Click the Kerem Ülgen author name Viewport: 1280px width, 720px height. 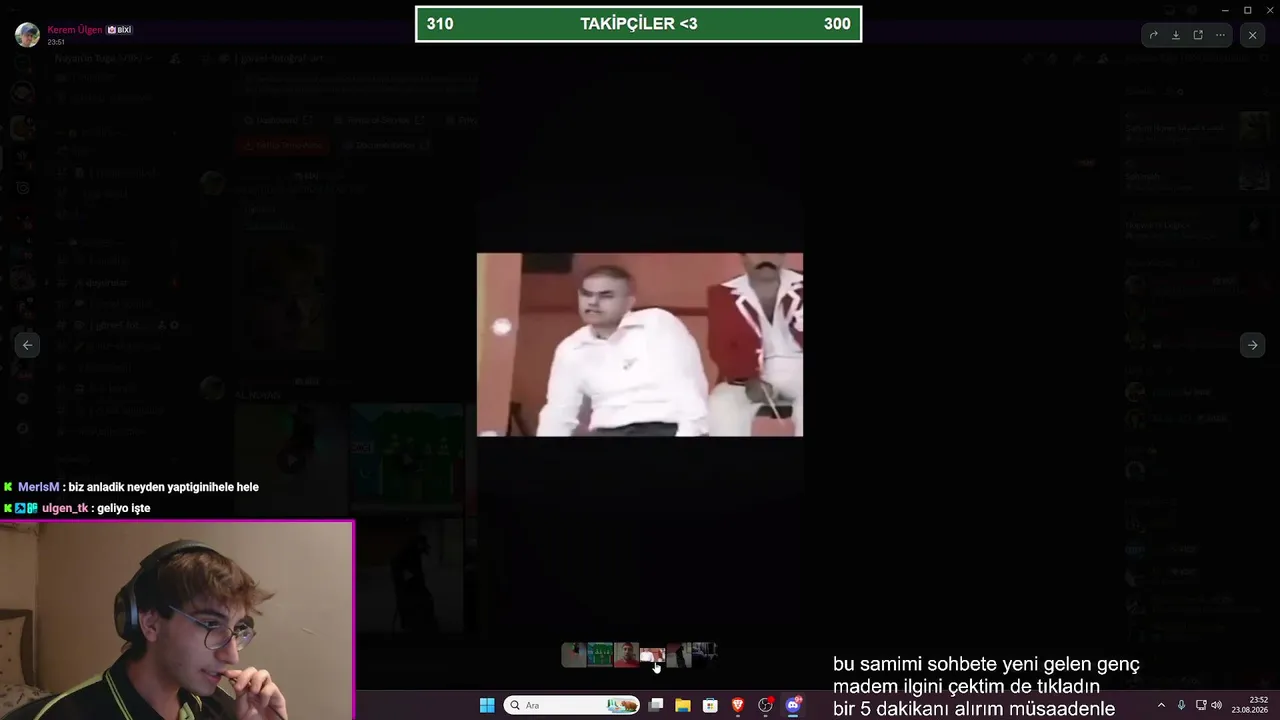75,30
